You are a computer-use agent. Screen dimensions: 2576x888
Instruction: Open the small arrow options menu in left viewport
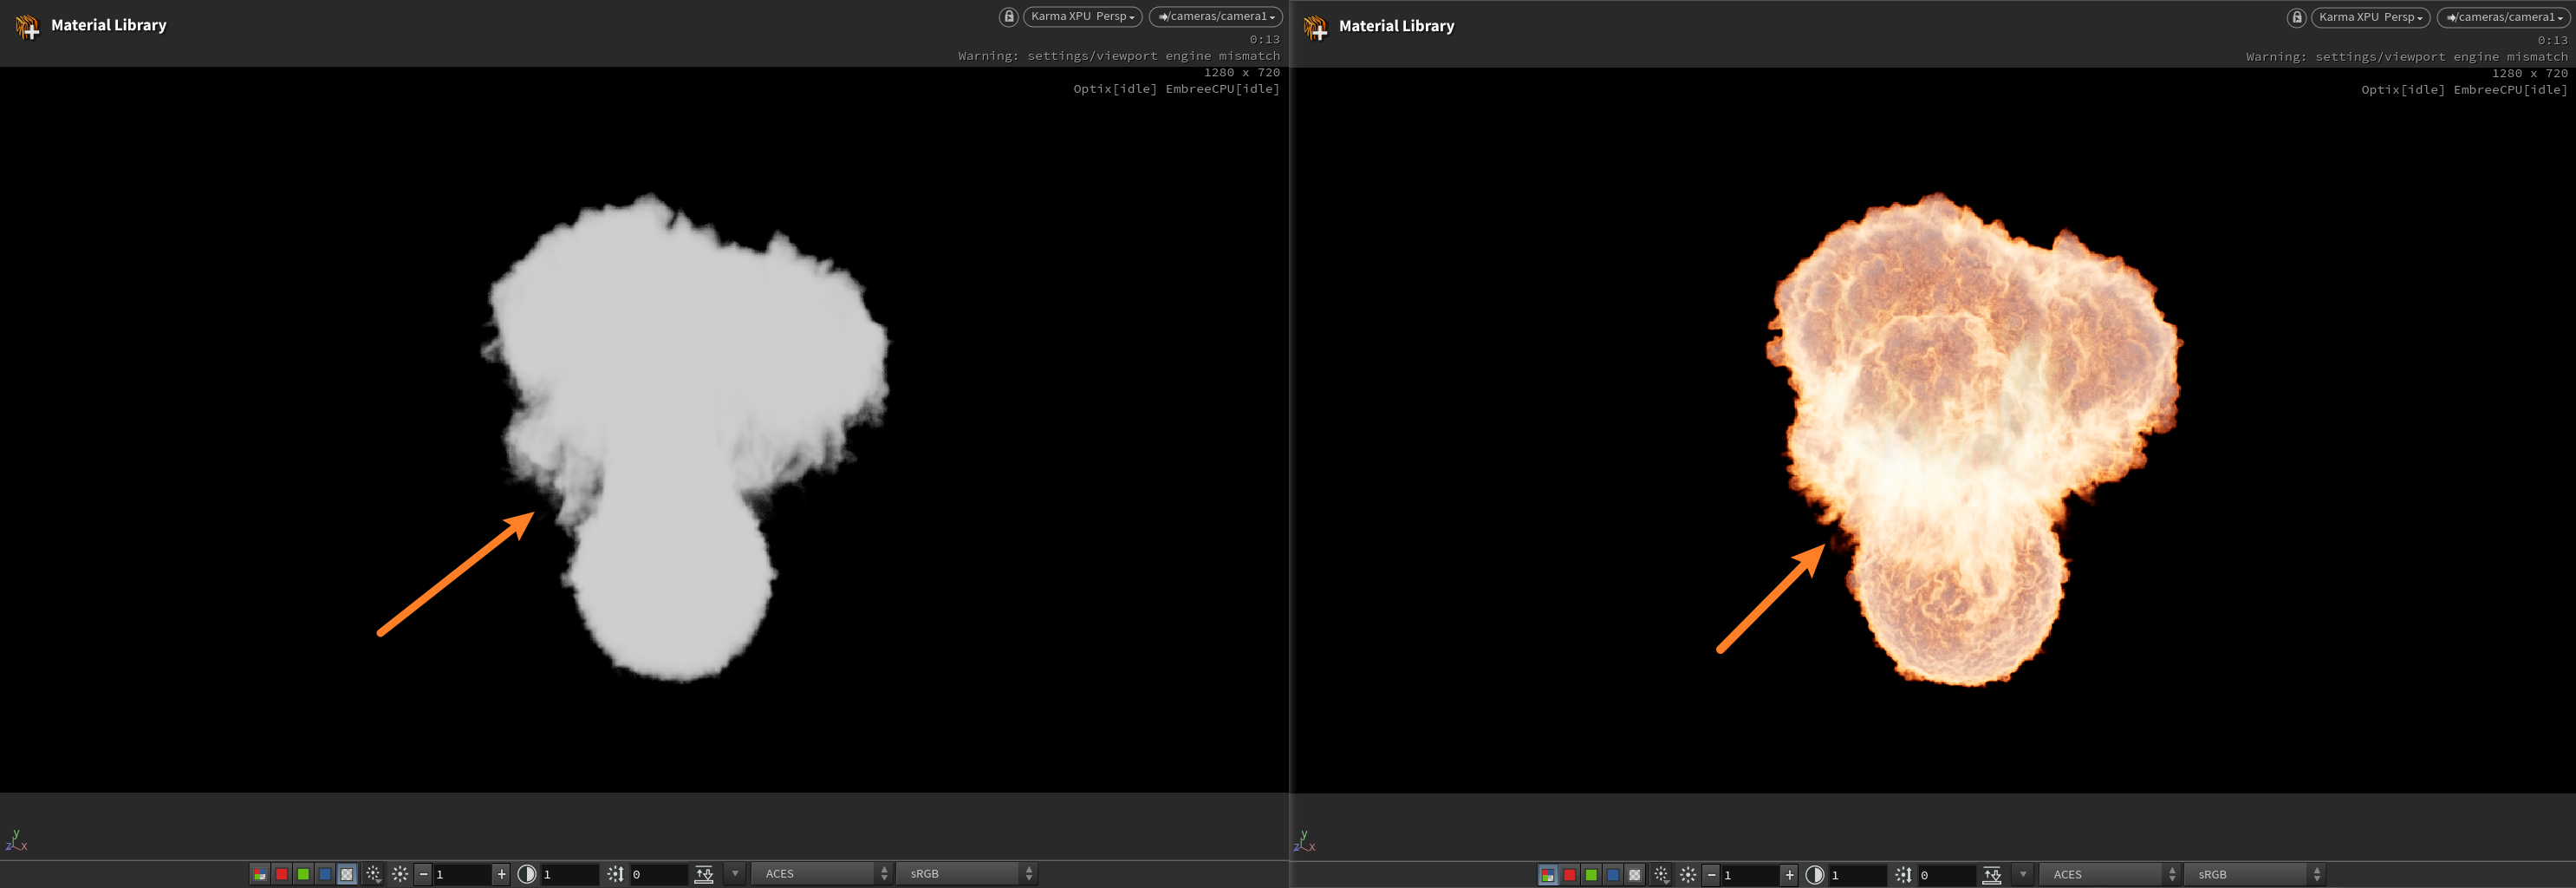tap(735, 874)
